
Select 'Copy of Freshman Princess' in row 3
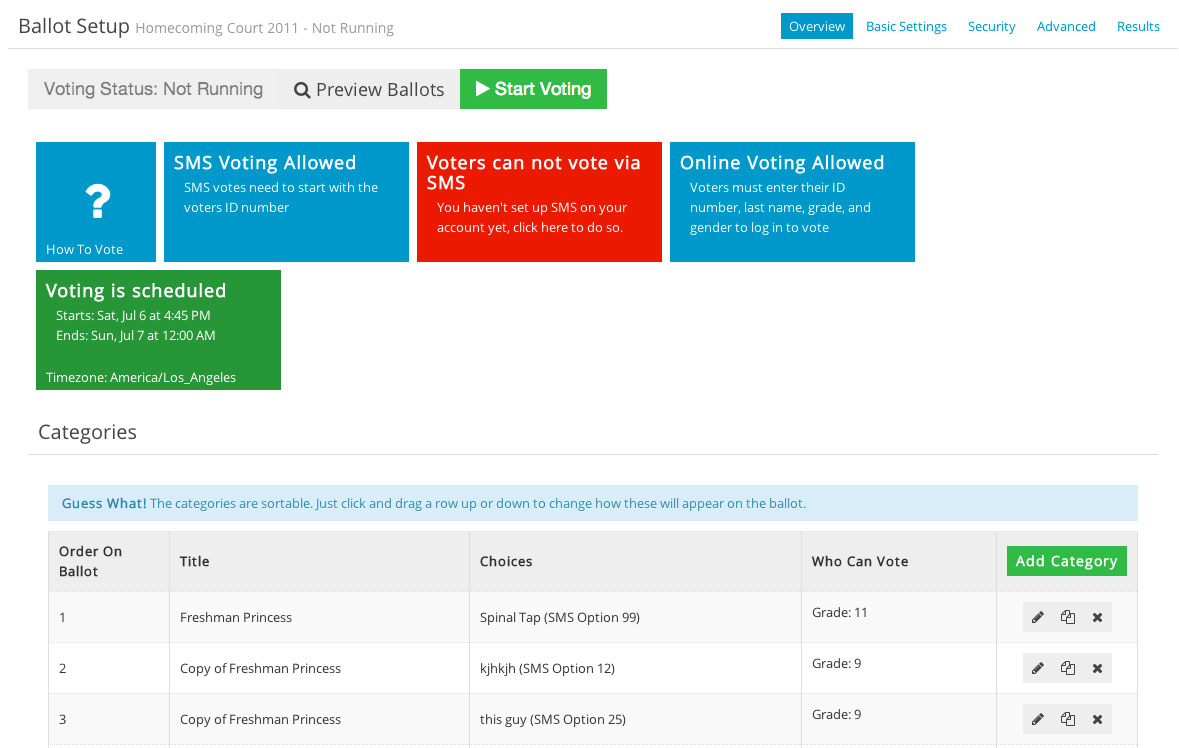point(260,719)
